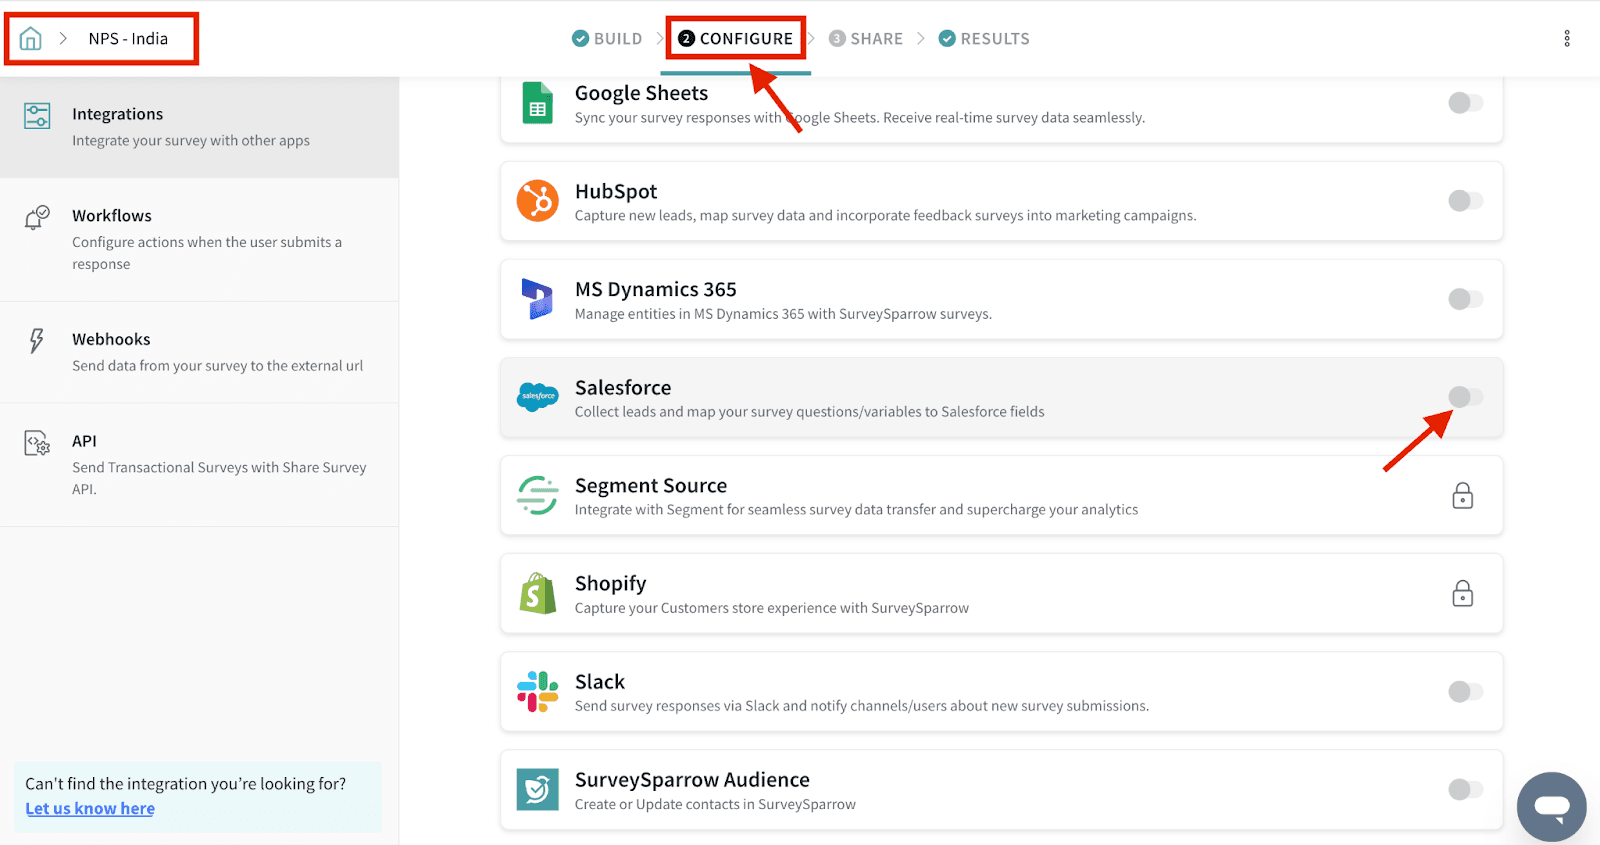This screenshot has width=1600, height=845.
Task: Enable the MS Dynamics 365 toggle
Action: pyautogui.click(x=1465, y=299)
